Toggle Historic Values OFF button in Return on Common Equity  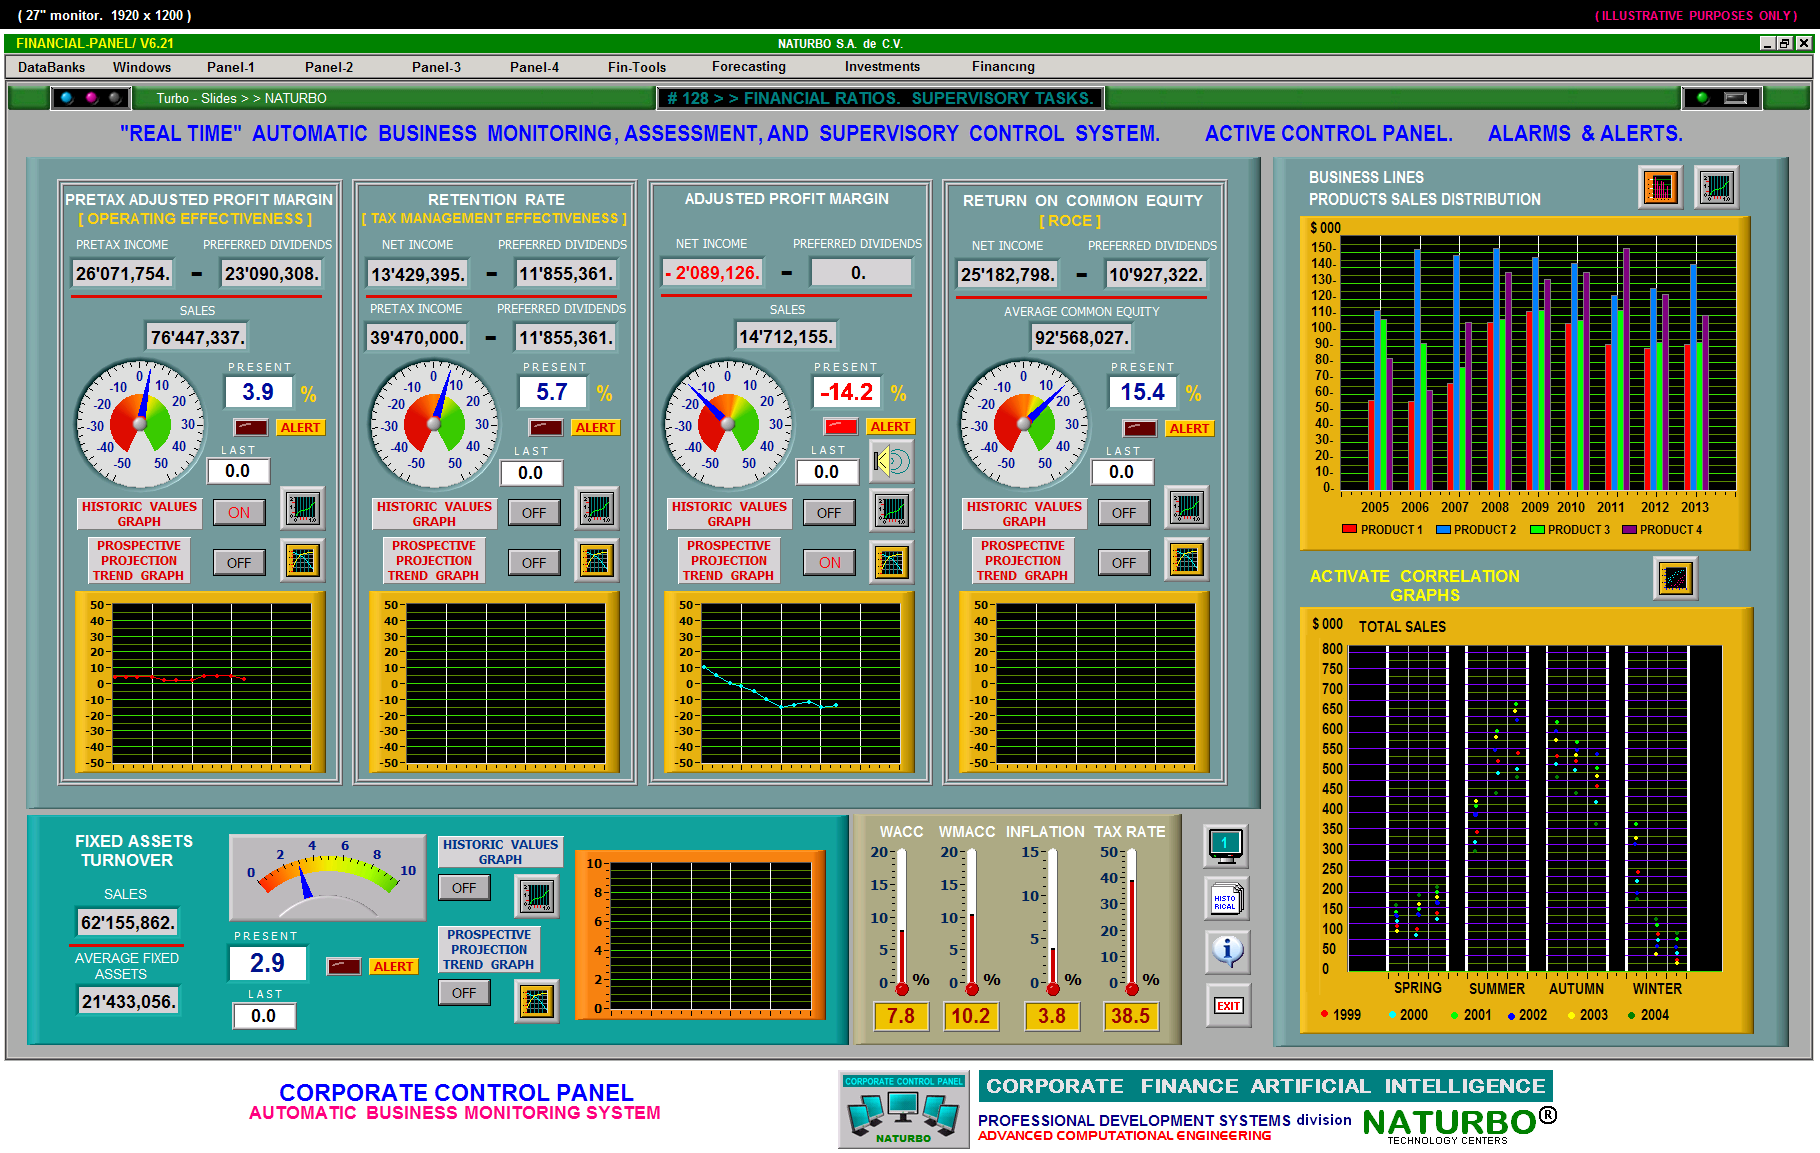(x=1124, y=513)
